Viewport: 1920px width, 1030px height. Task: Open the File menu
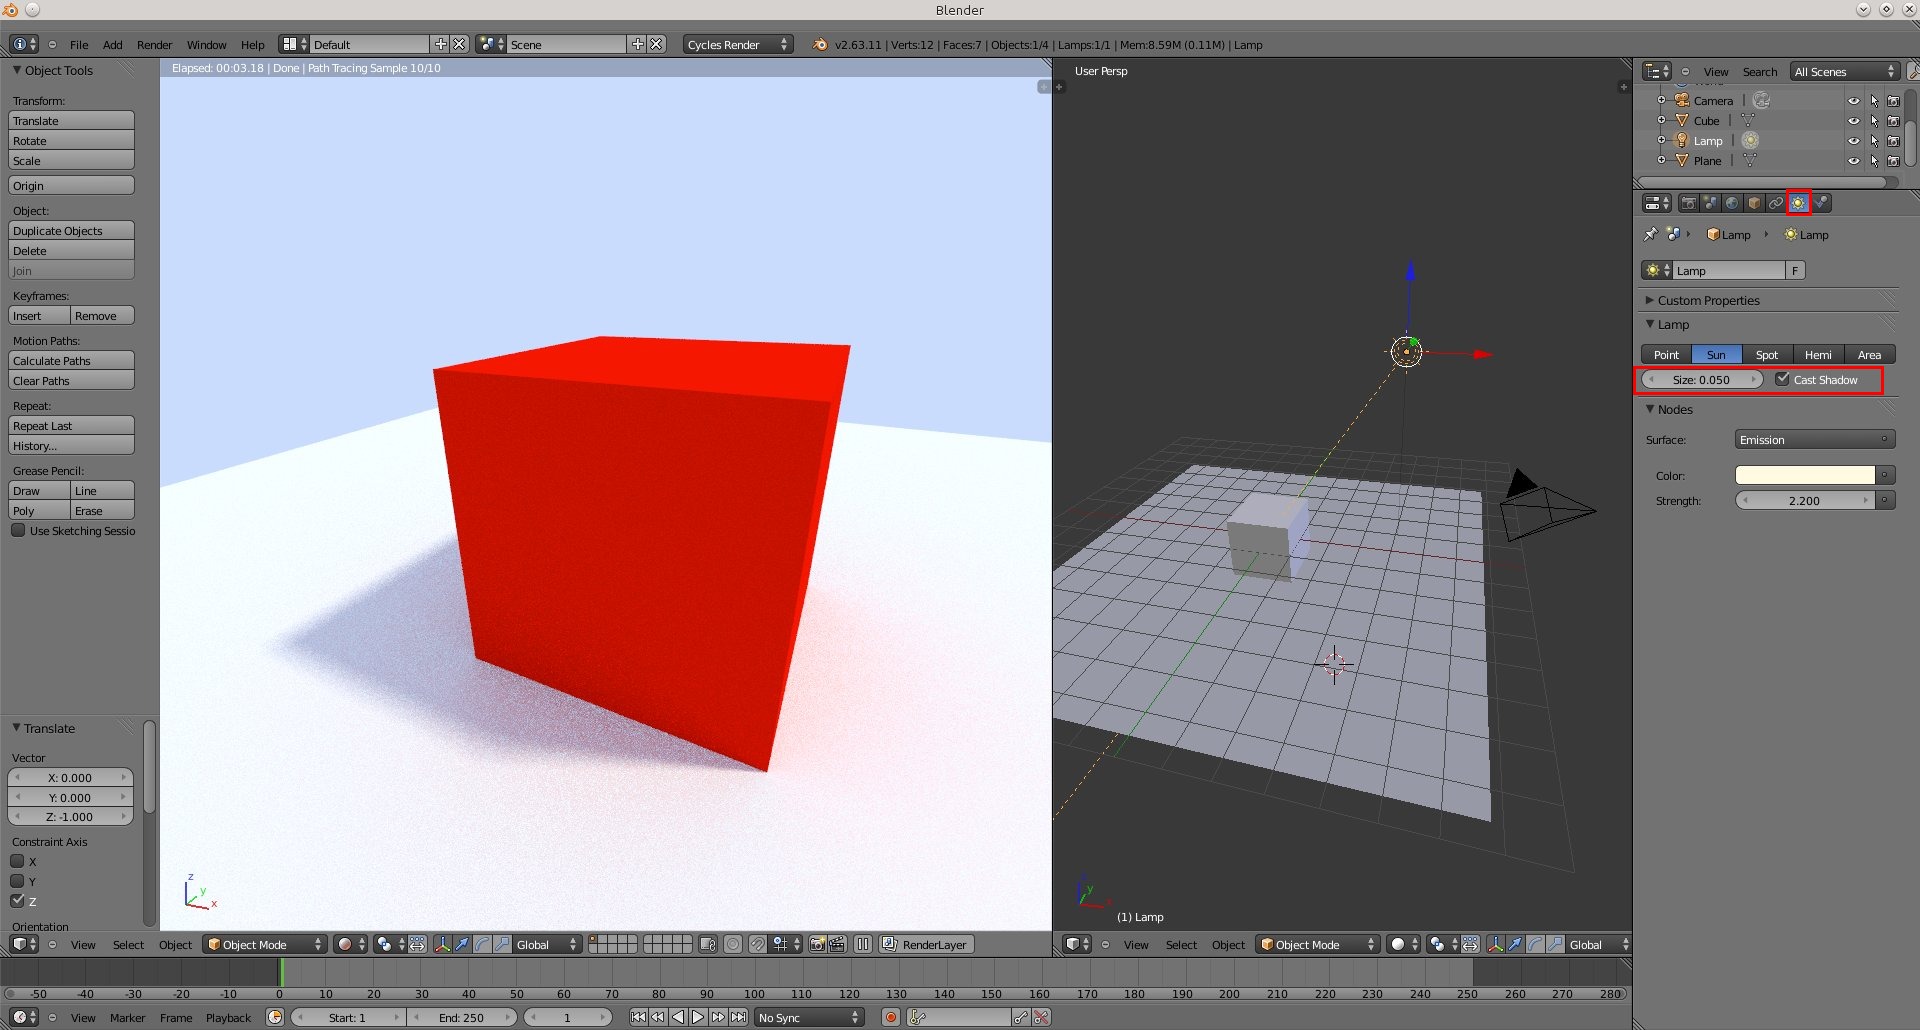pos(79,45)
